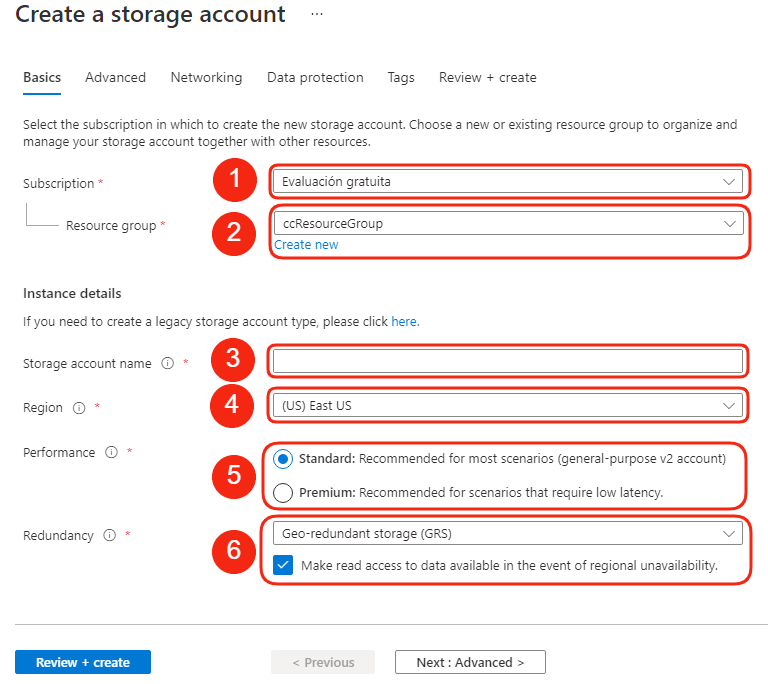Viewport: 768px width, 684px height.
Task: Click the Previous button
Action: click(x=323, y=662)
